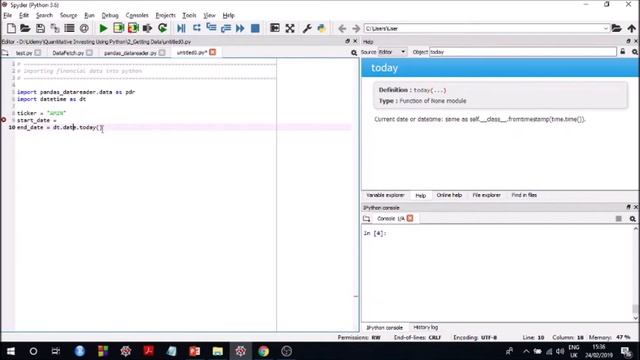Screen dimensions: 640x360
Task: Open the Tools menu
Action: (x=189, y=15)
